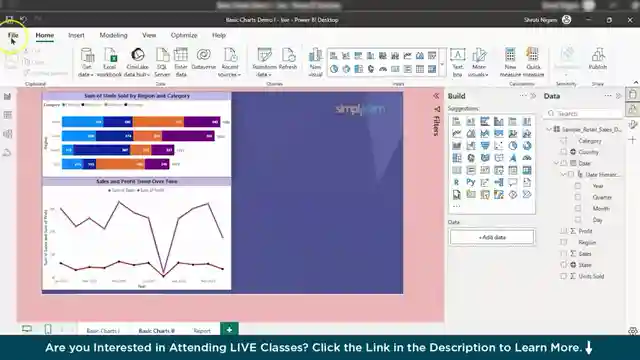Check the Year checkbox
Image resolution: width=640 pixels, height=360 pixels.
click(x=578, y=186)
